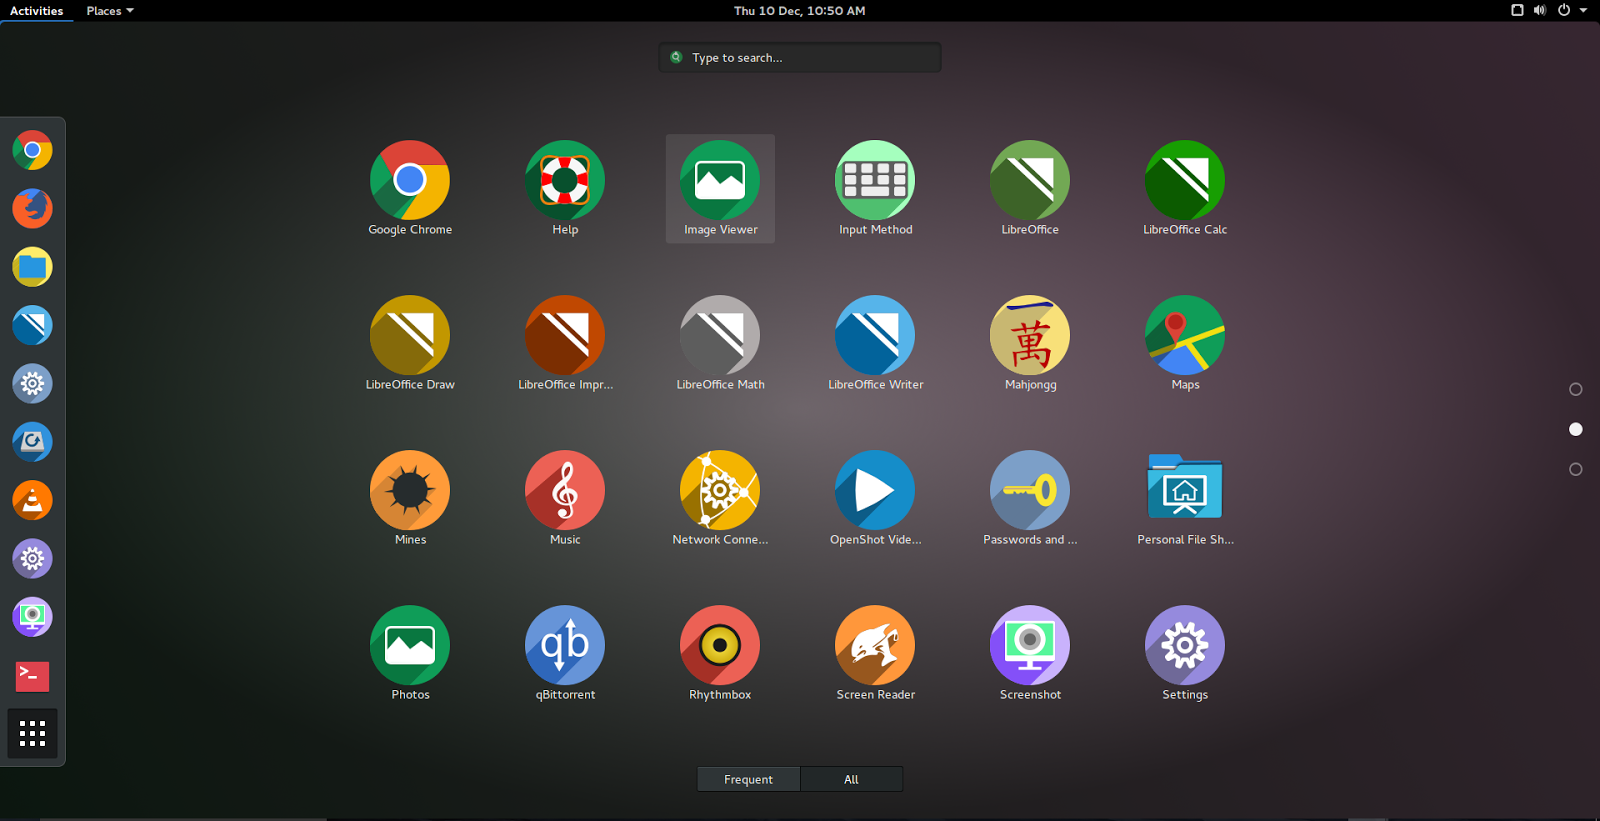Open the labeled Settings app in the grid

[x=1185, y=645]
